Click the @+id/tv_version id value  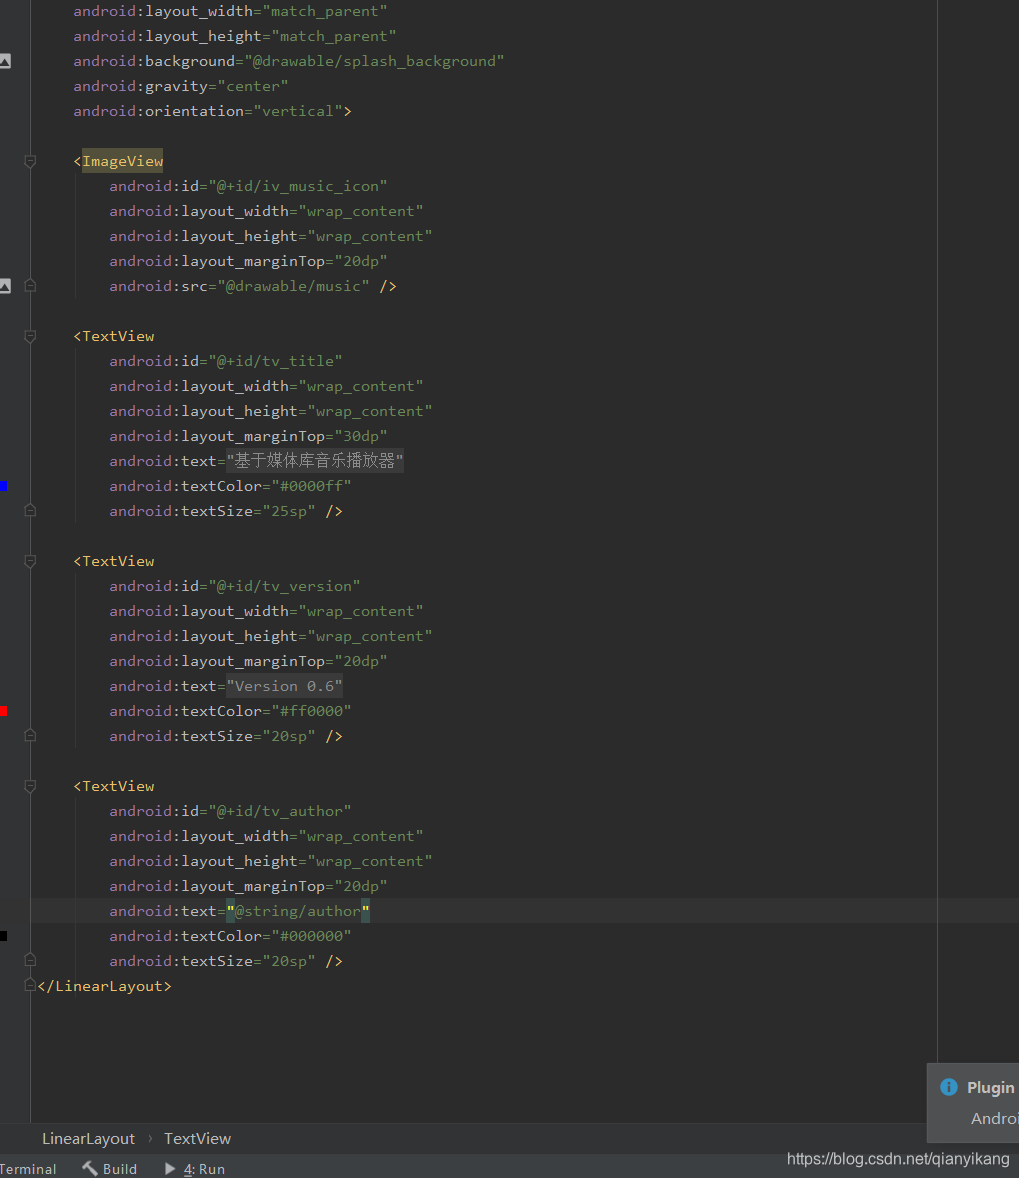tap(284, 586)
